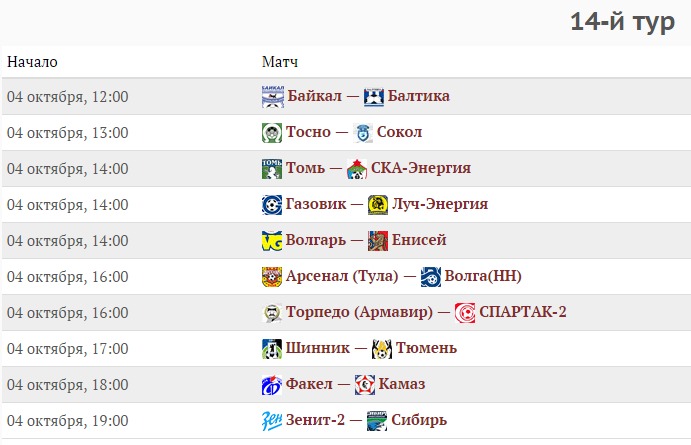Click the Тюмень team logo icon
691x445 pixels.
[x=381, y=349]
